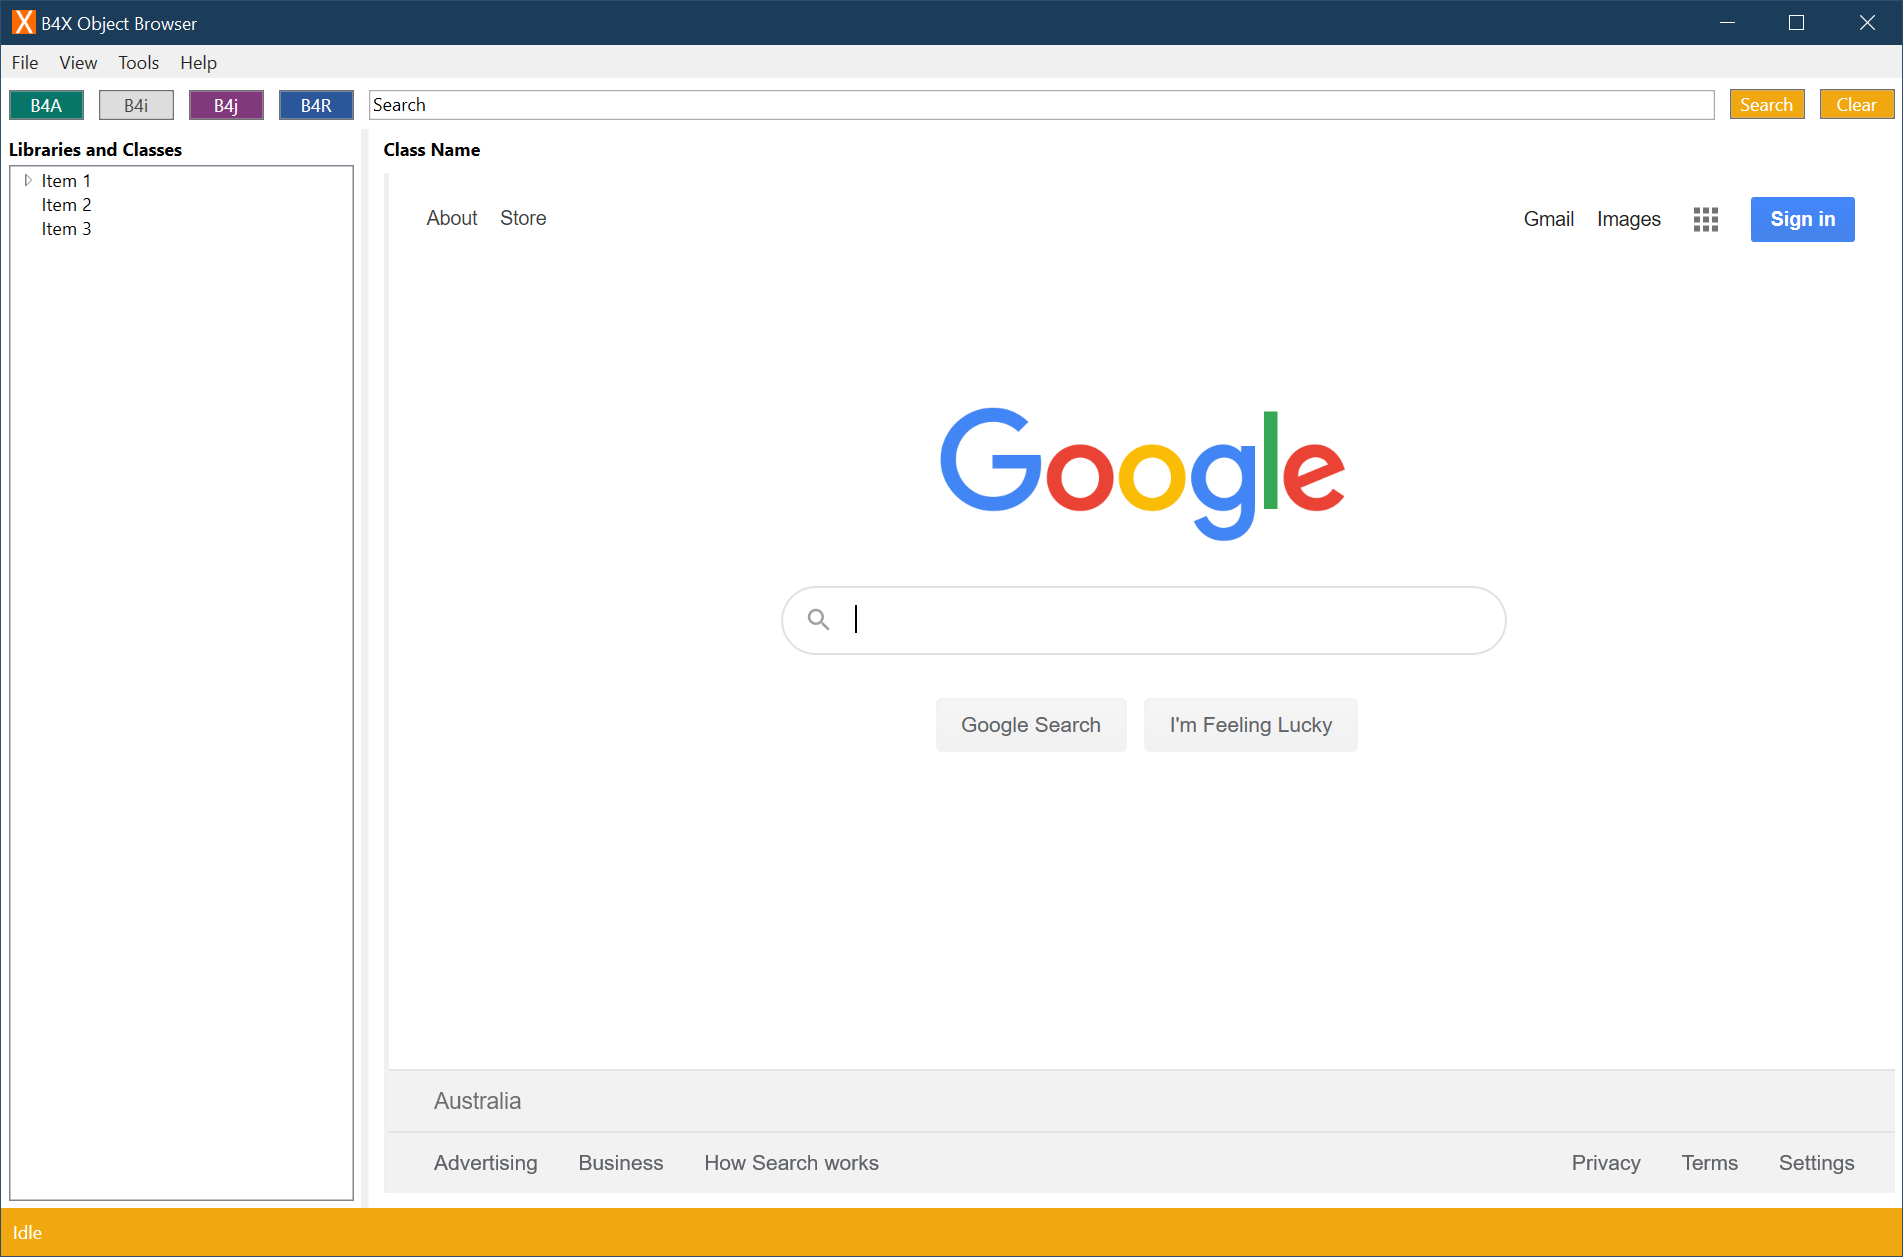The height and width of the screenshot is (1257, 1903).
Task: Click the Google logo
Action: coord(1142,473)
